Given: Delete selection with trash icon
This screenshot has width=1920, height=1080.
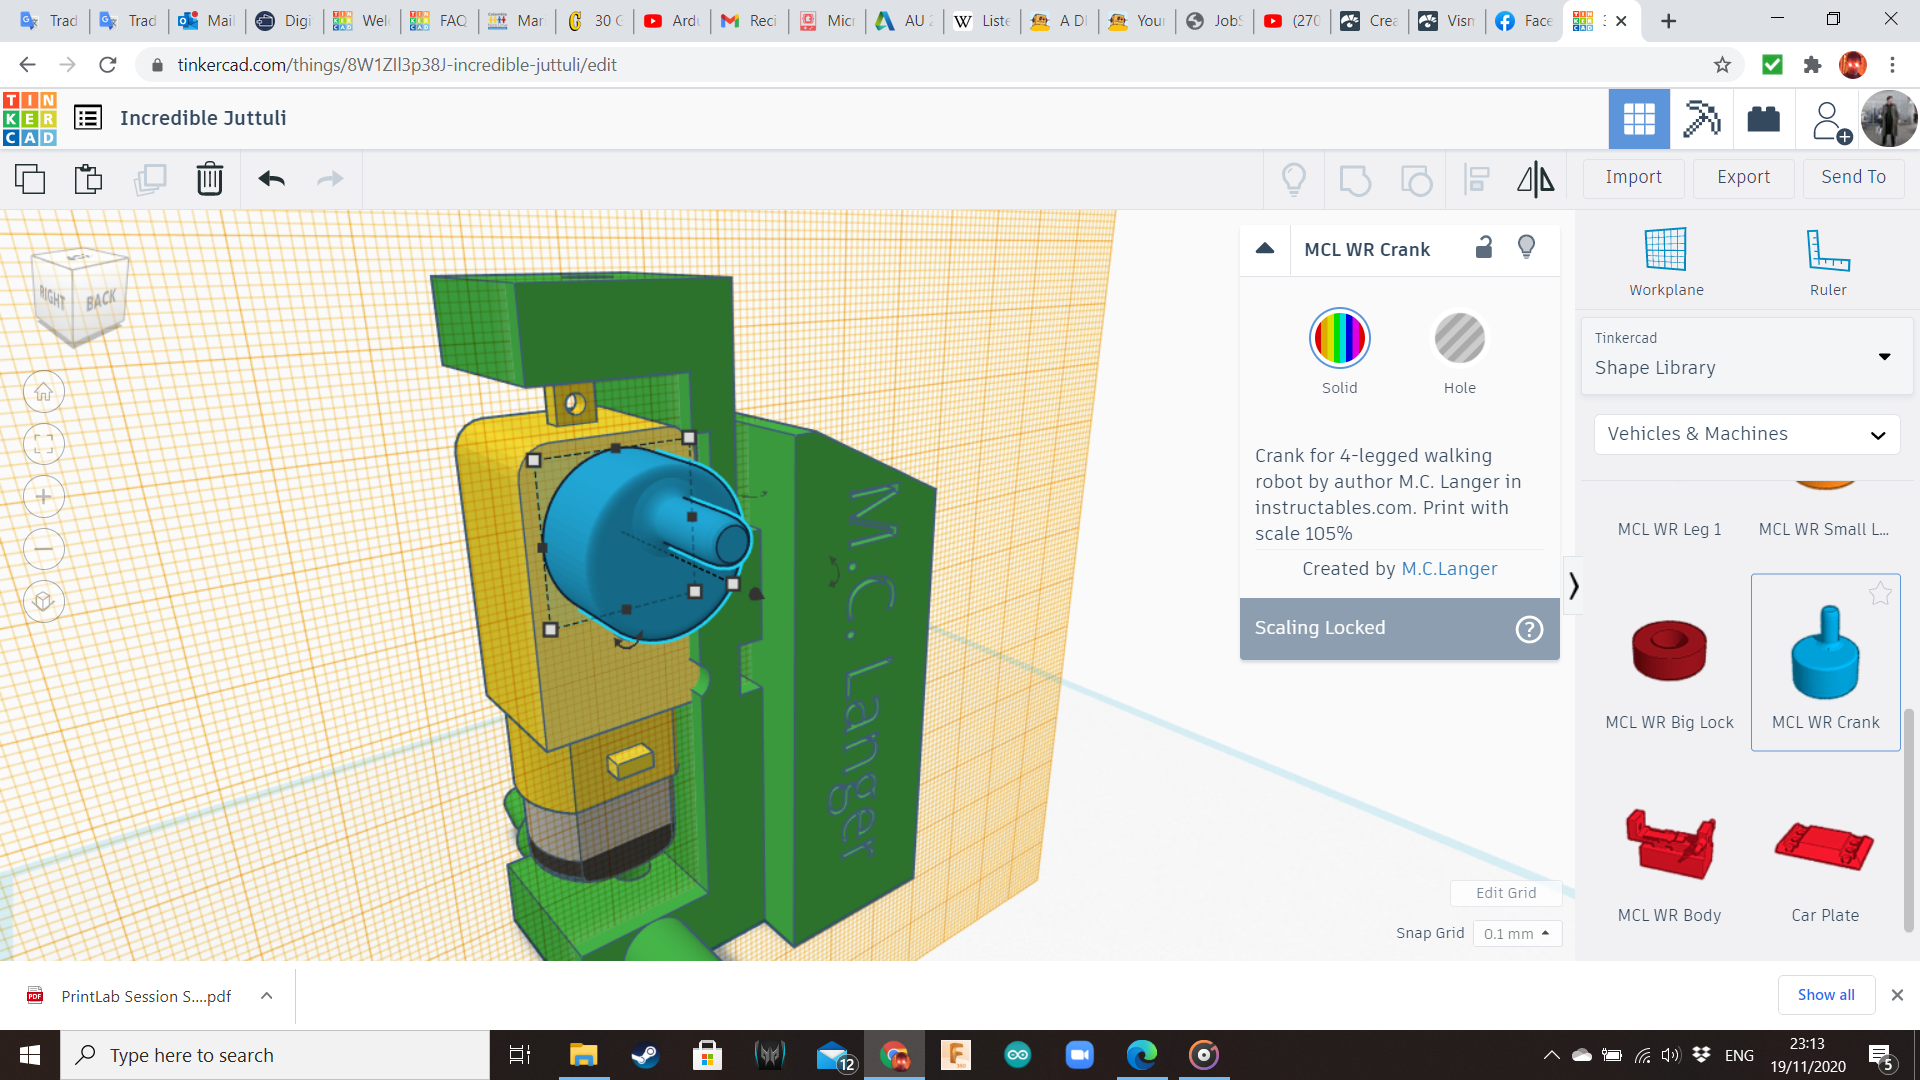Looking at the screenshot, I should coord(209,180).
